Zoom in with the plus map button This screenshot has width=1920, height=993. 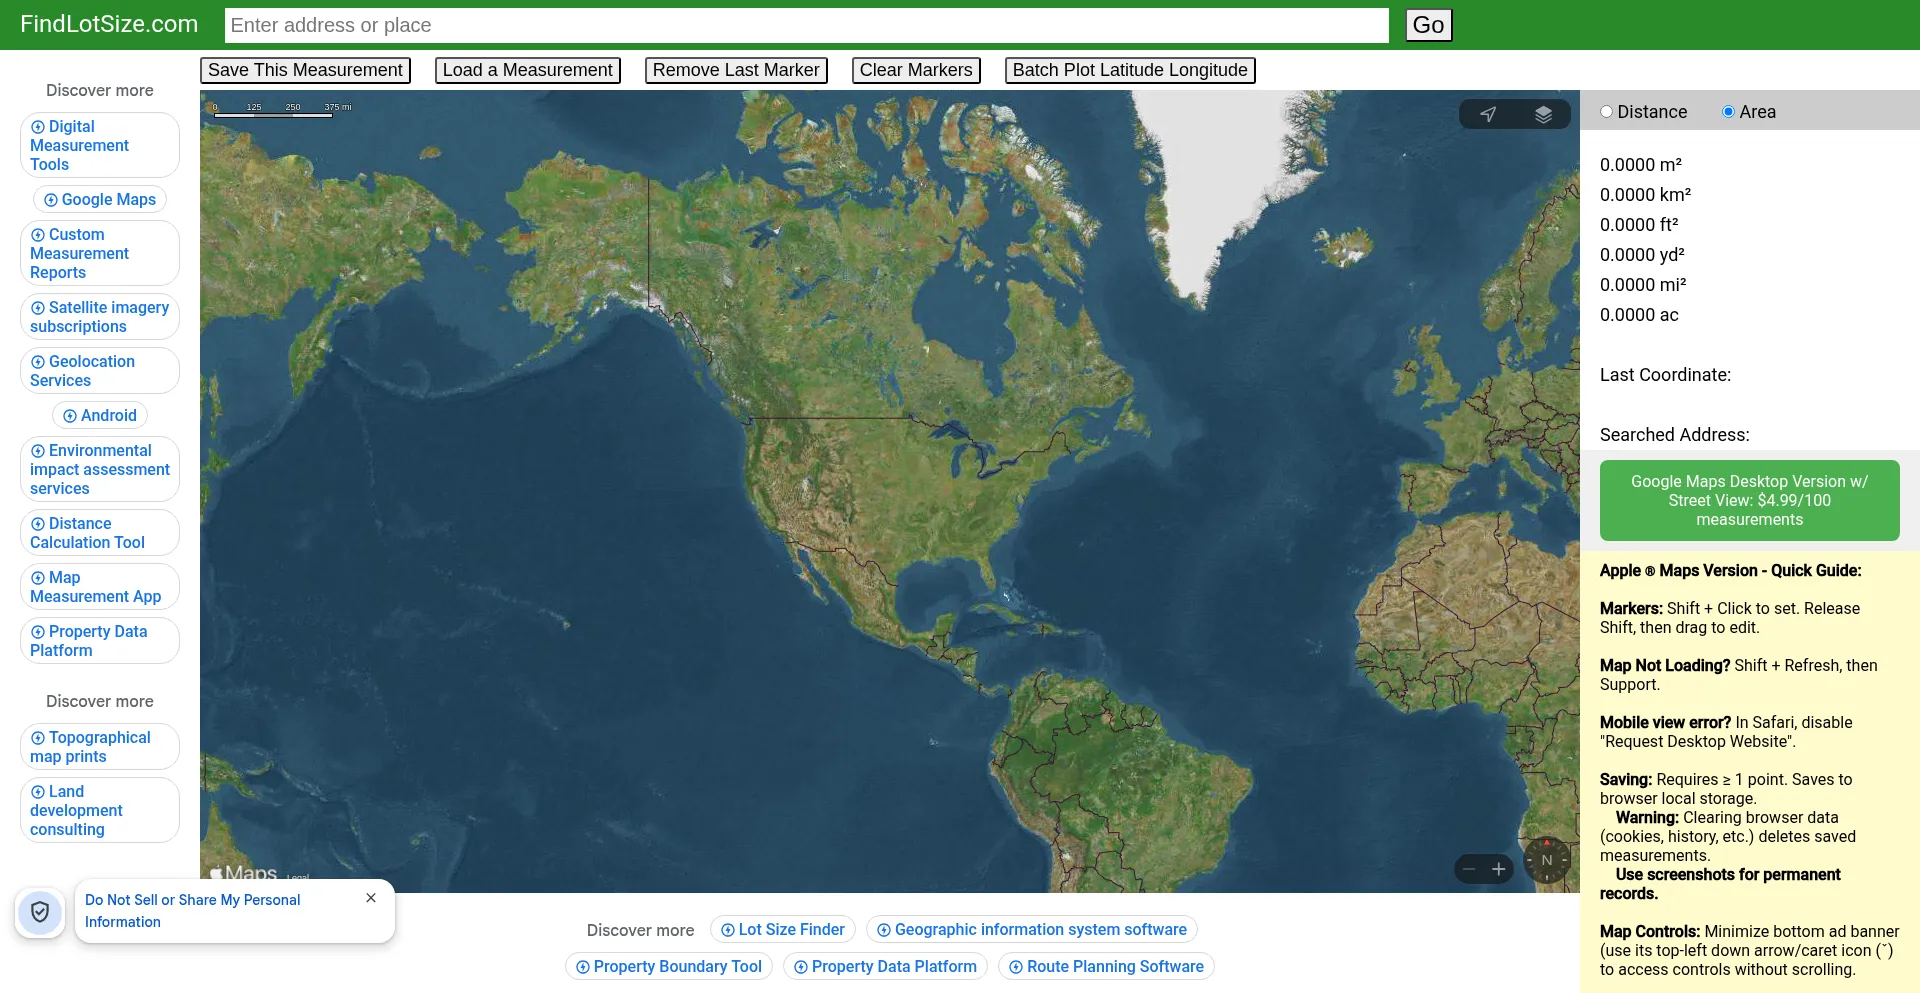[1498, 869]
